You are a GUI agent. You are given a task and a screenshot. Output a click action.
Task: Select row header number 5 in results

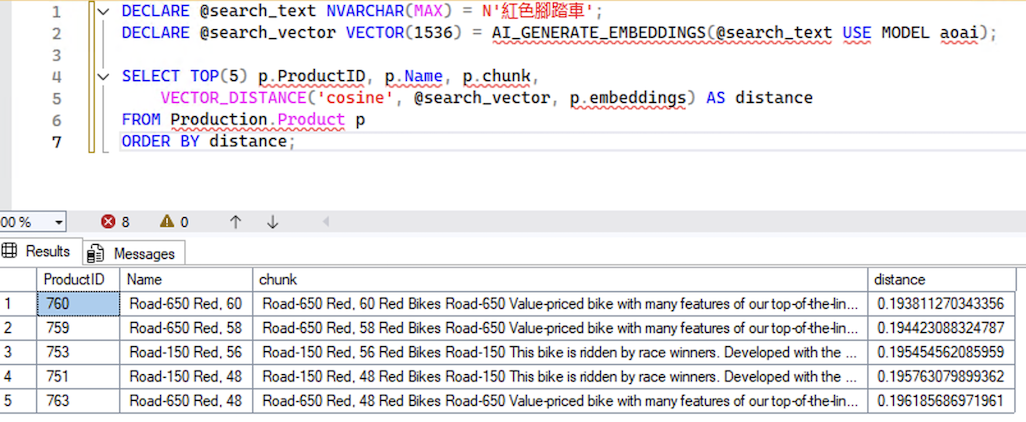pyautogui.click(x=18, y=400)
